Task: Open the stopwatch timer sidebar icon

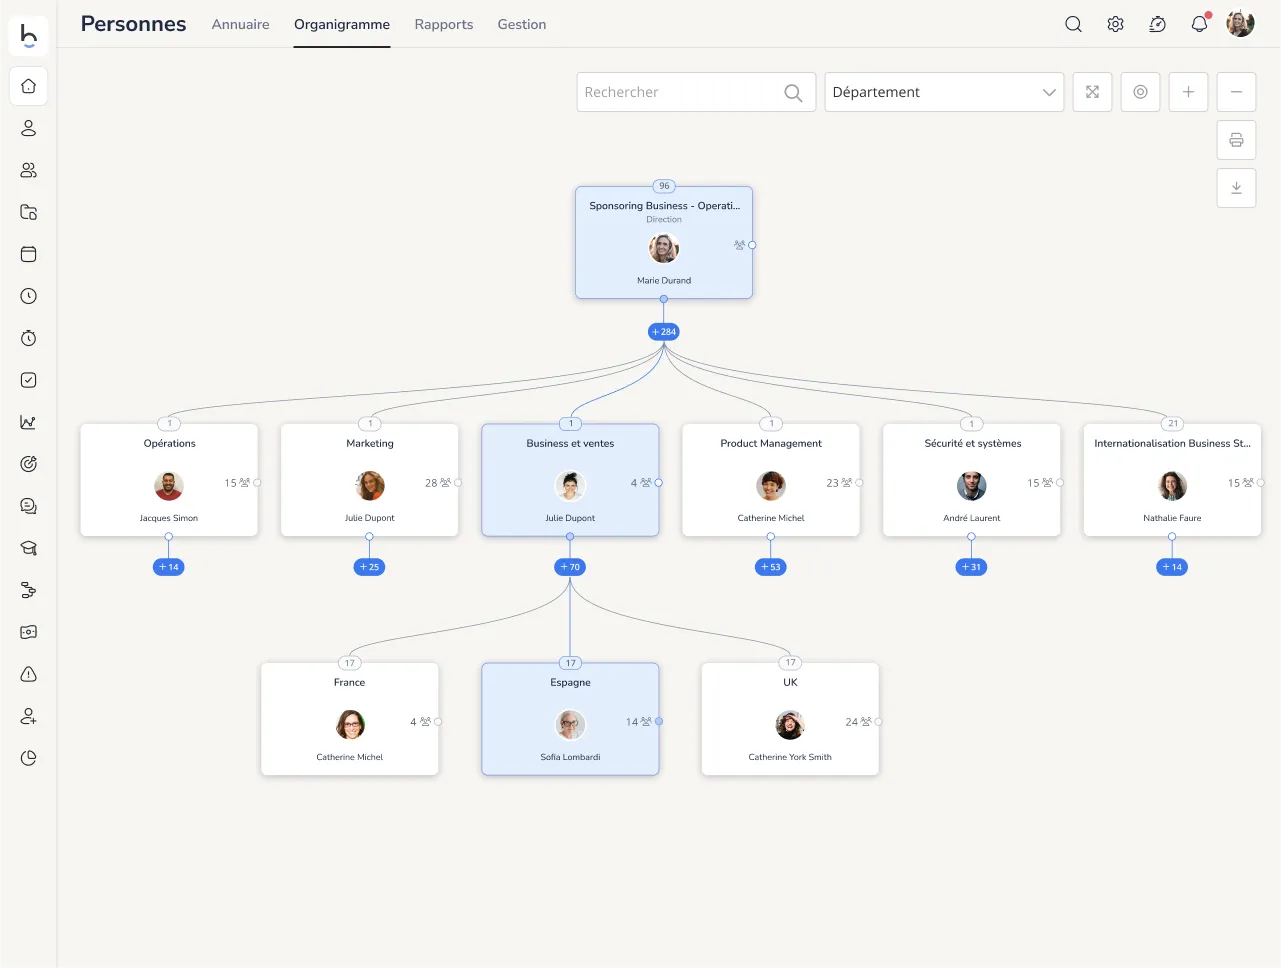Action: pos(29,338)
